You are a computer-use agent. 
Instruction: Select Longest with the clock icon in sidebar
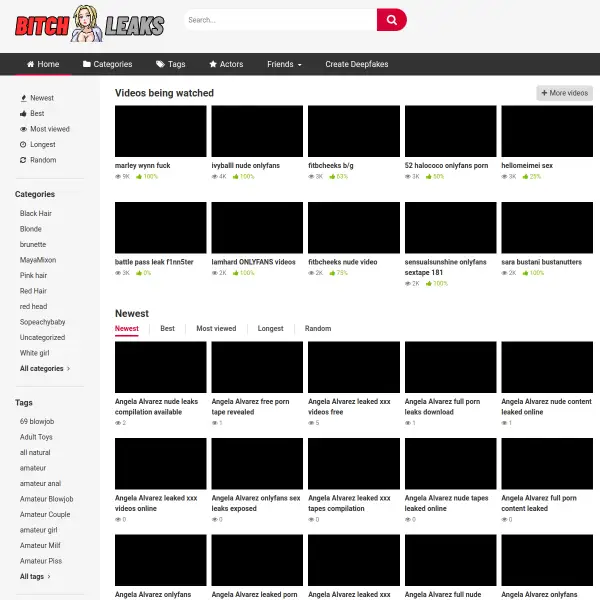point(42,144)
